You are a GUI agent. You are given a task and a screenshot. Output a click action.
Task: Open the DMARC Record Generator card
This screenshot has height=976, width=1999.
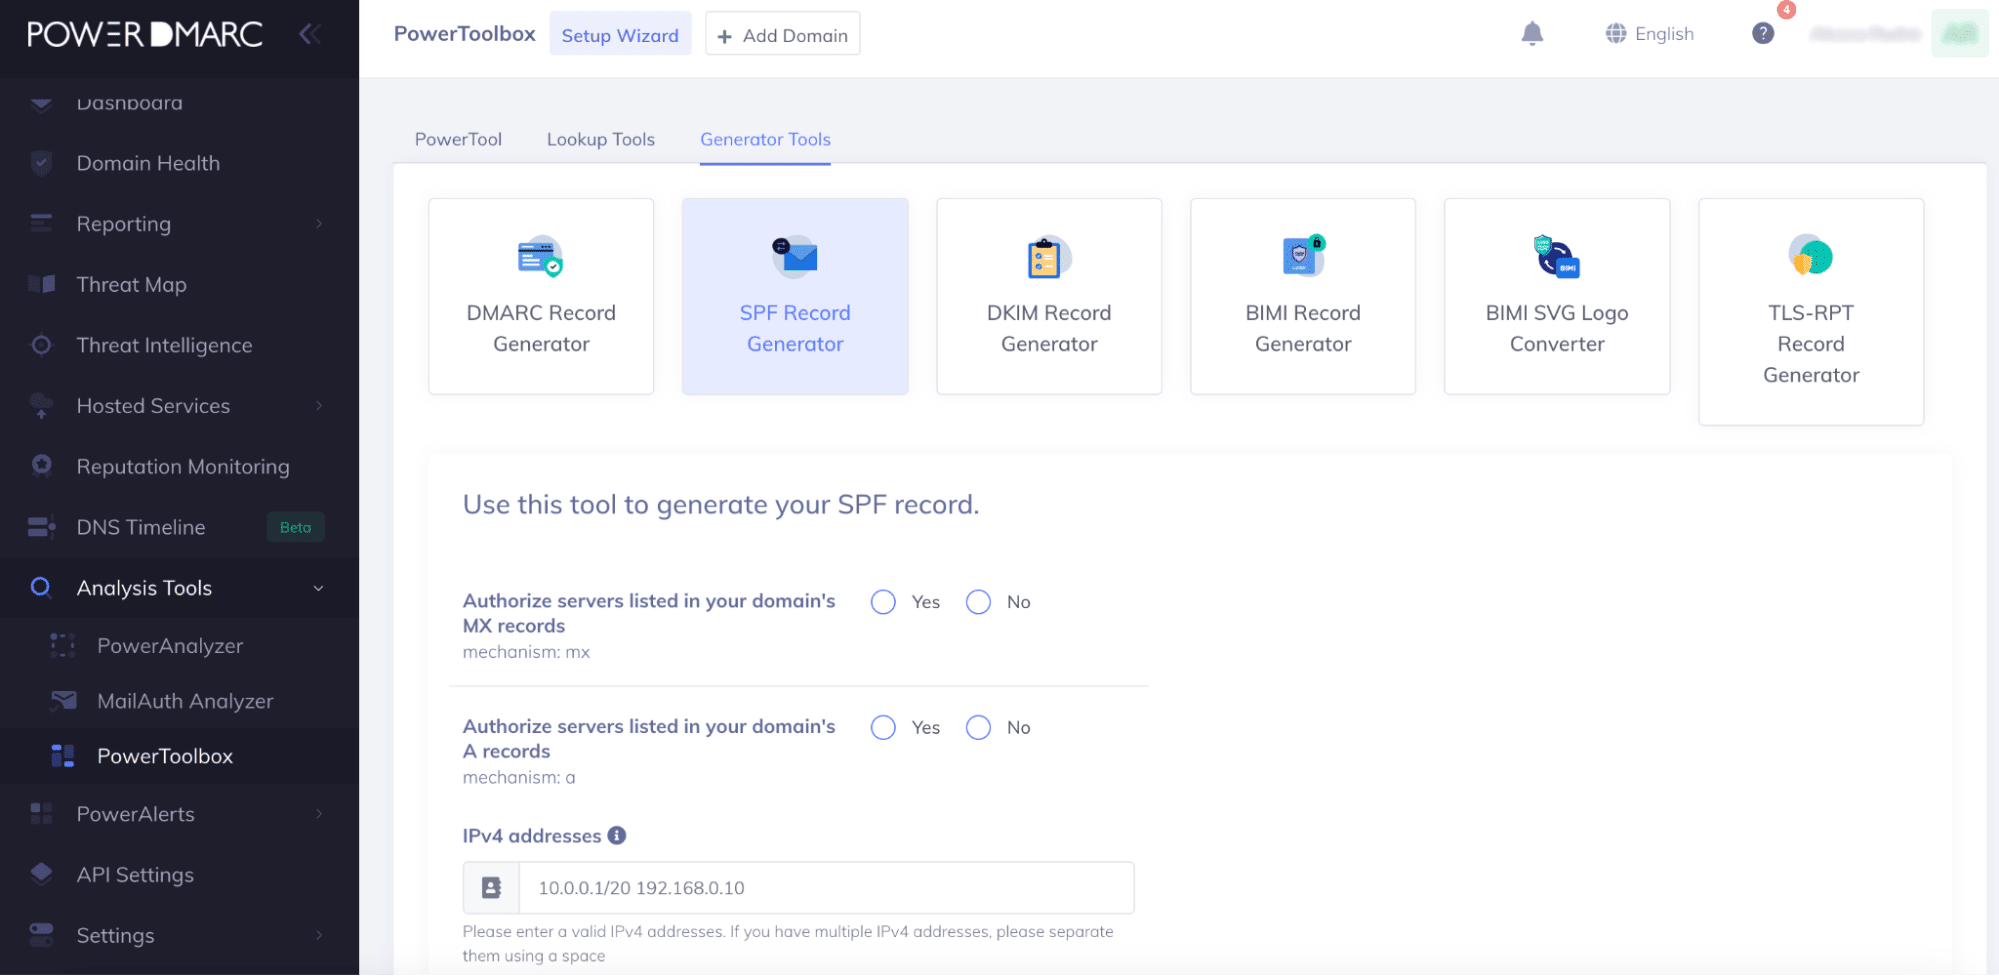point(541,296)
